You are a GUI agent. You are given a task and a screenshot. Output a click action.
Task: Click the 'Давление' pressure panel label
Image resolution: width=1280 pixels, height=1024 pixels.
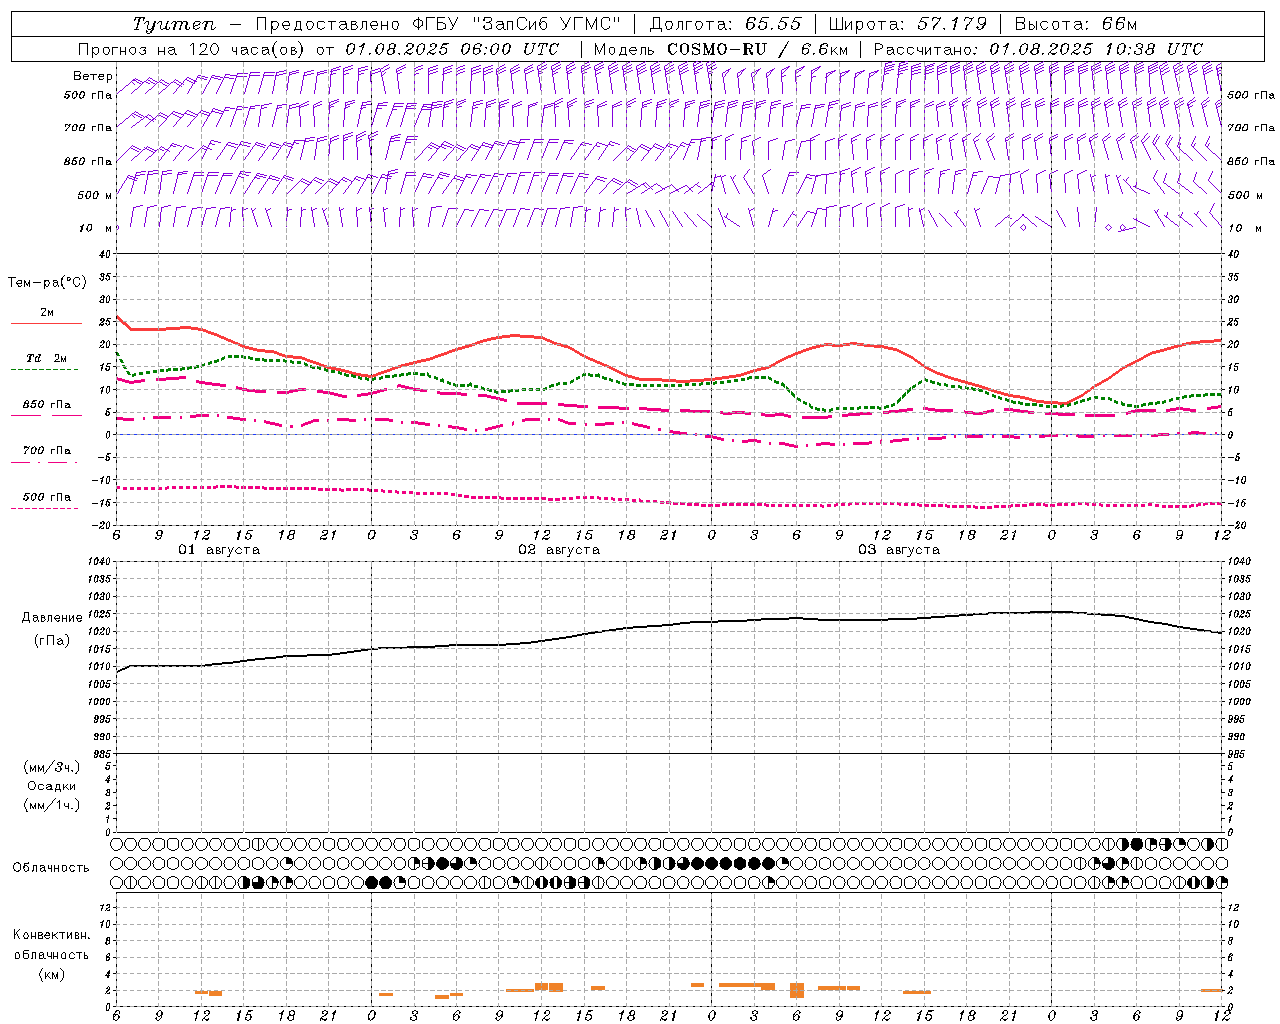coord(52,618)
